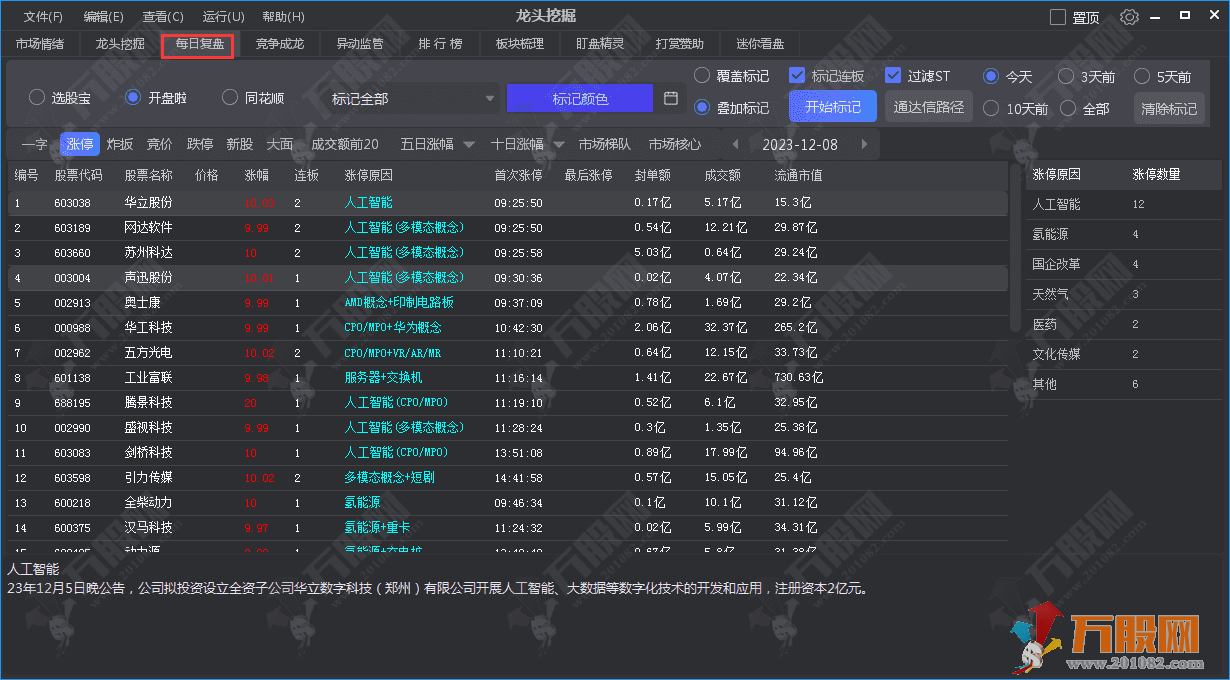Select row 引力传媒
1230x680 pixels.
tap(508, 477)
